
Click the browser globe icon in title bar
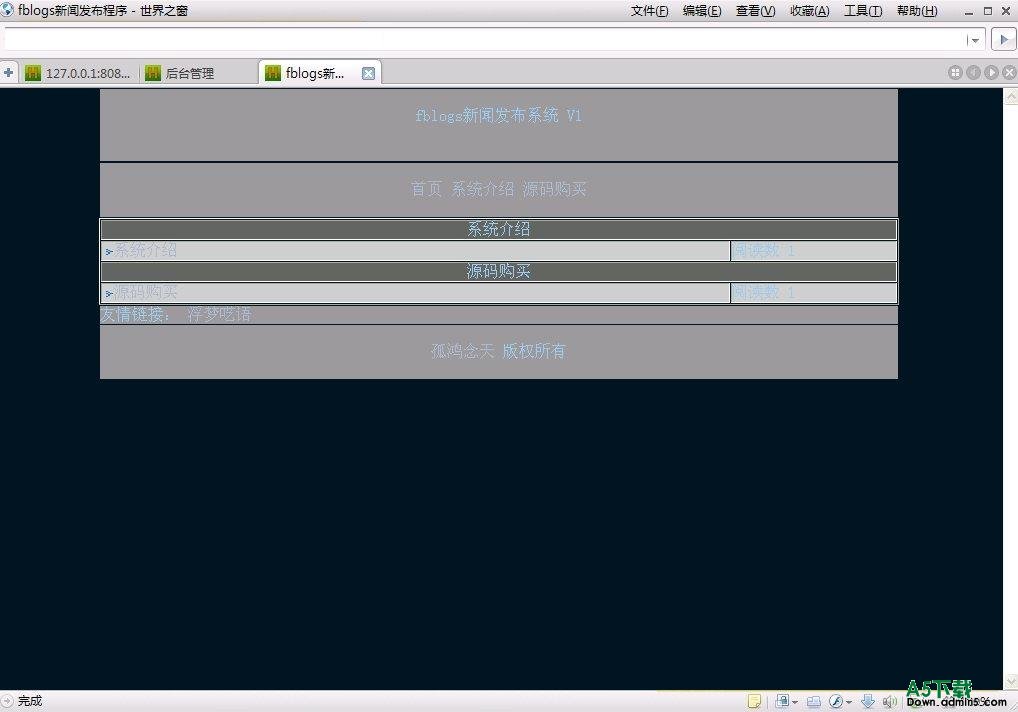(7, 10)
